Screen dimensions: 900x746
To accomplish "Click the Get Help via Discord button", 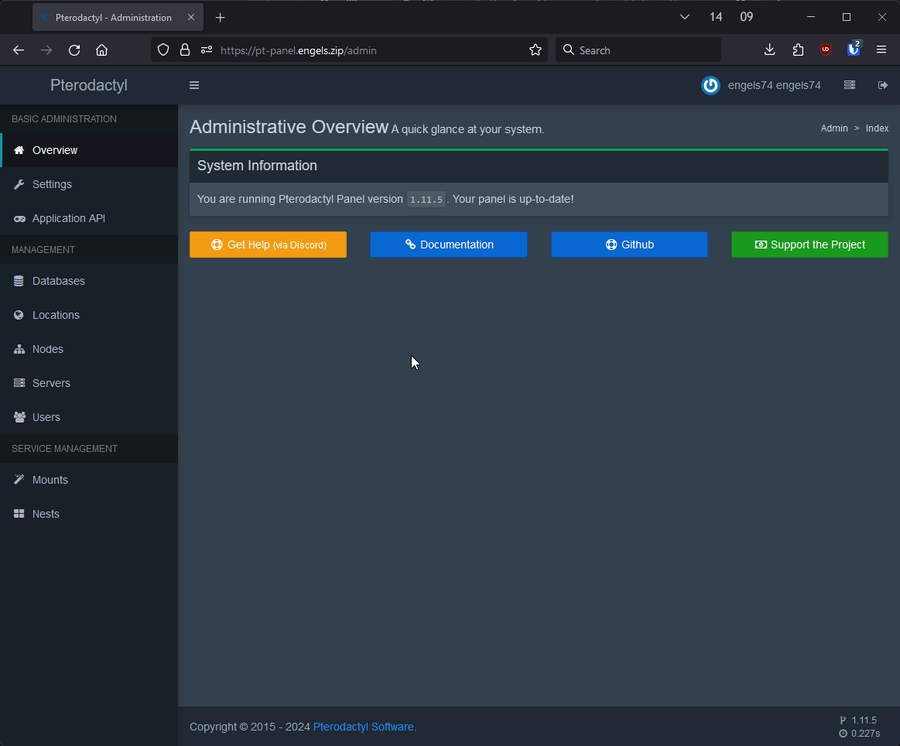I will 268,245.
